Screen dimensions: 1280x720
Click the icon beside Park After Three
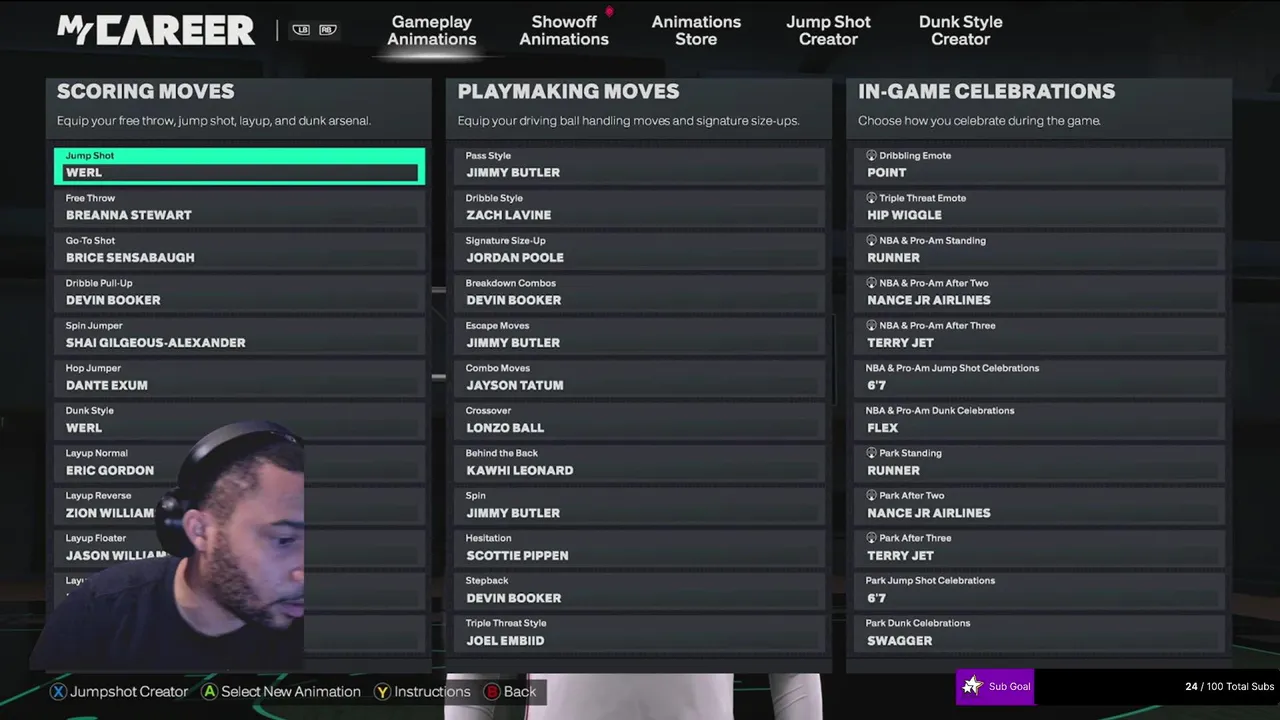click(871, 538)
